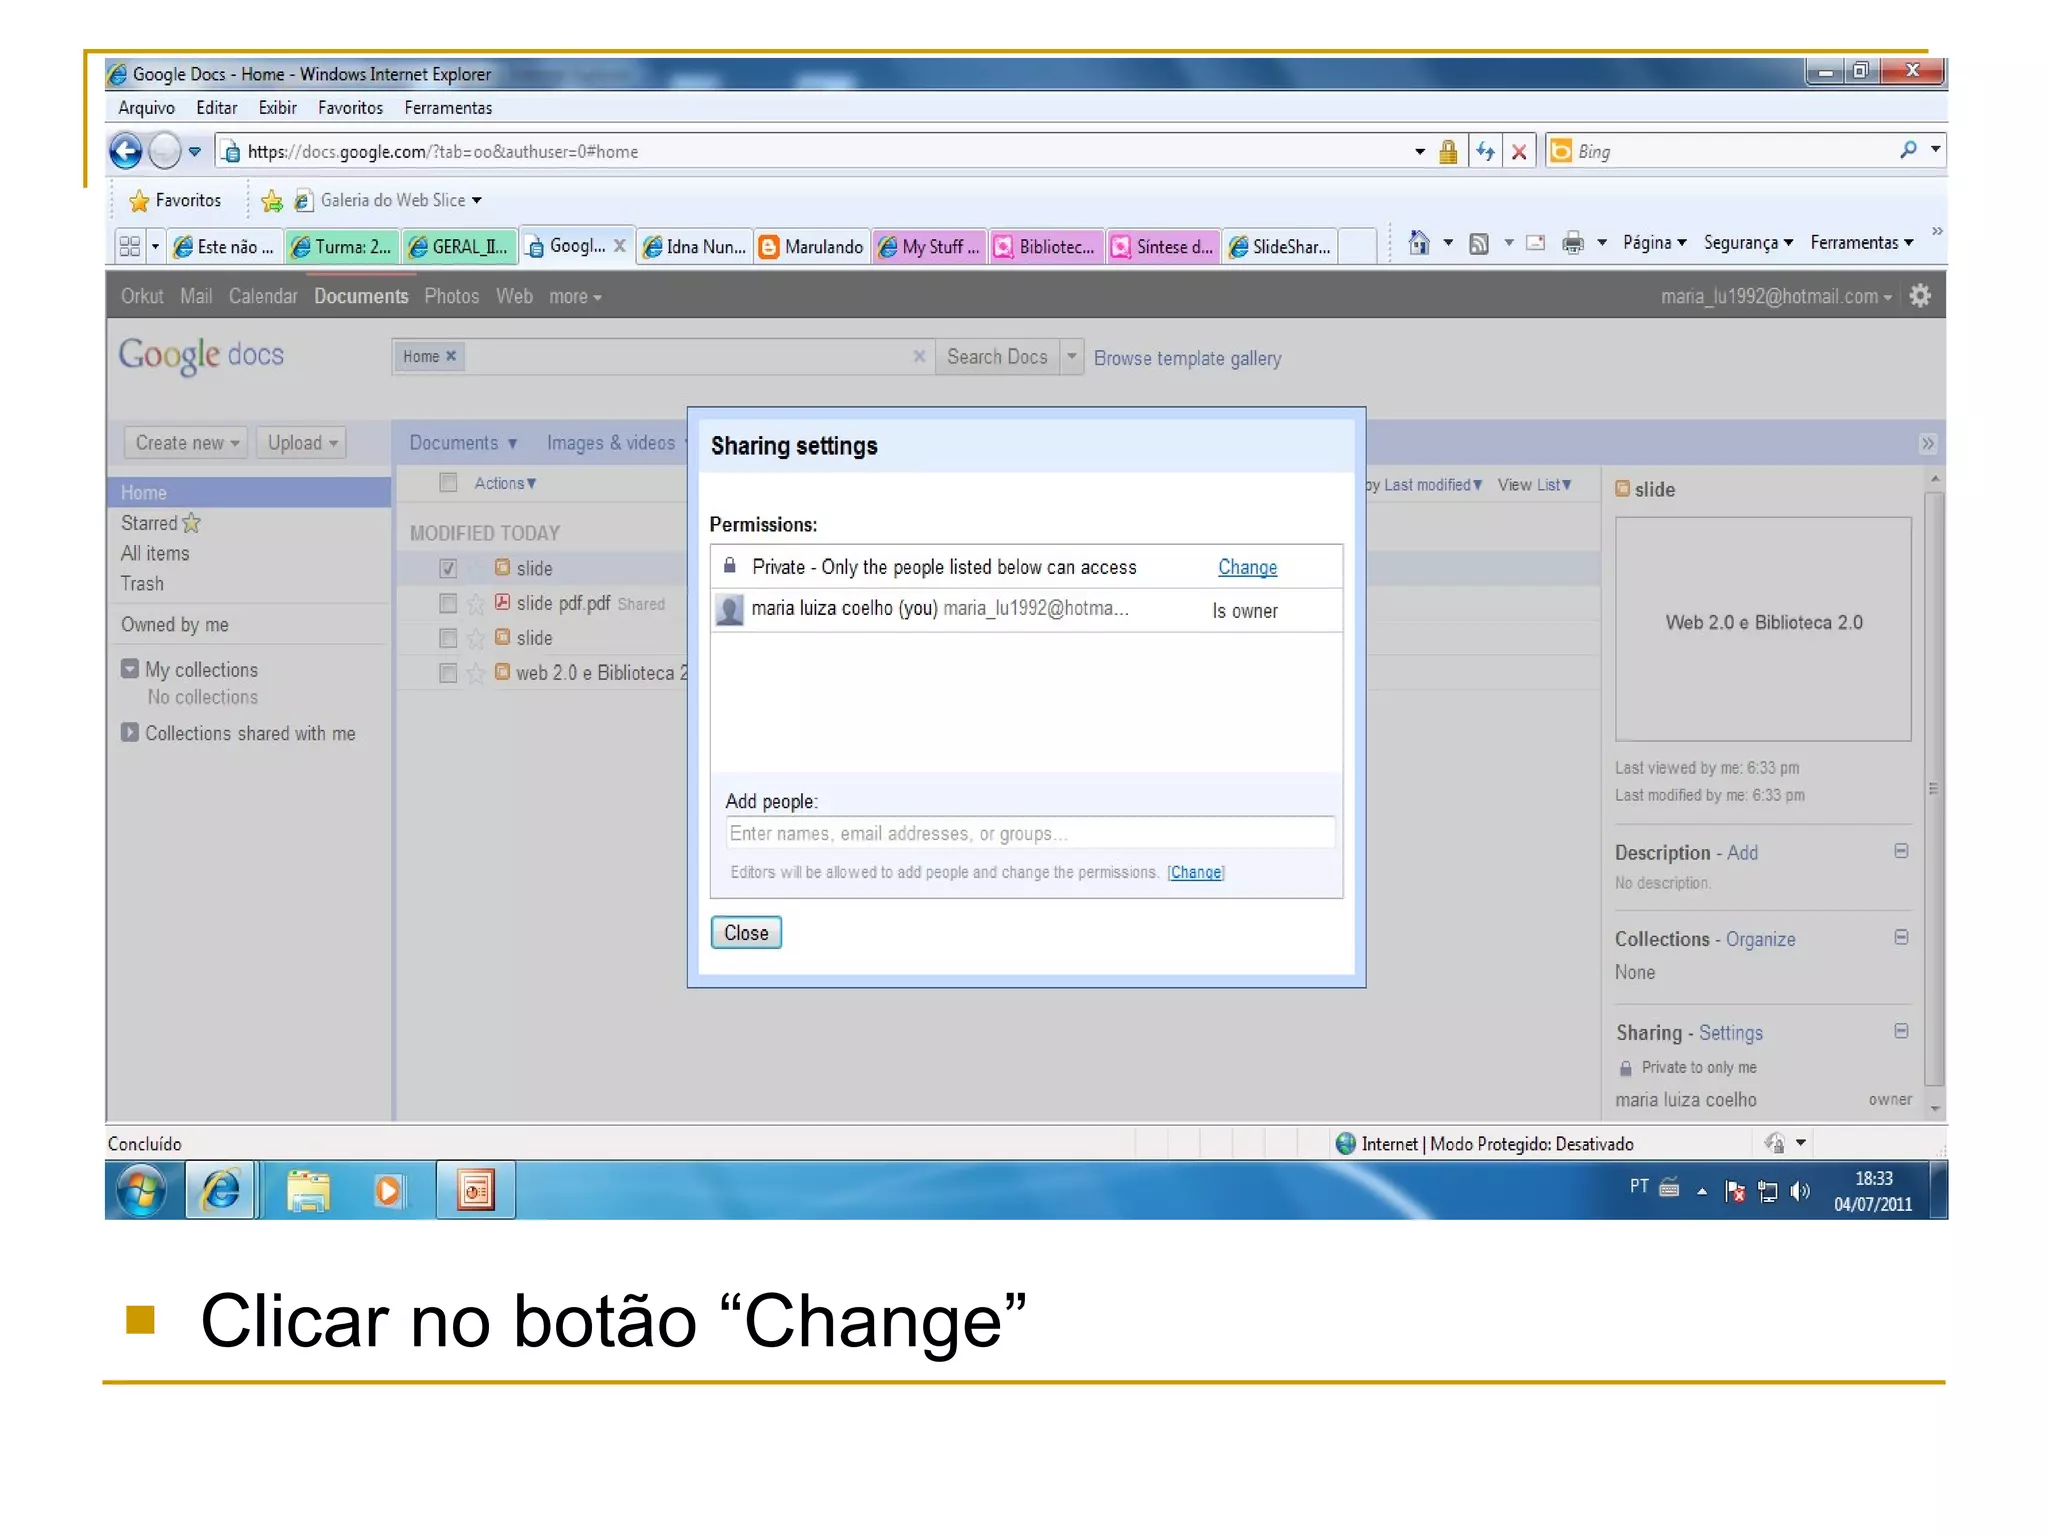Switch to the SlideShar... browser tab
2048x1536 pixels.
click(1282, 247)
